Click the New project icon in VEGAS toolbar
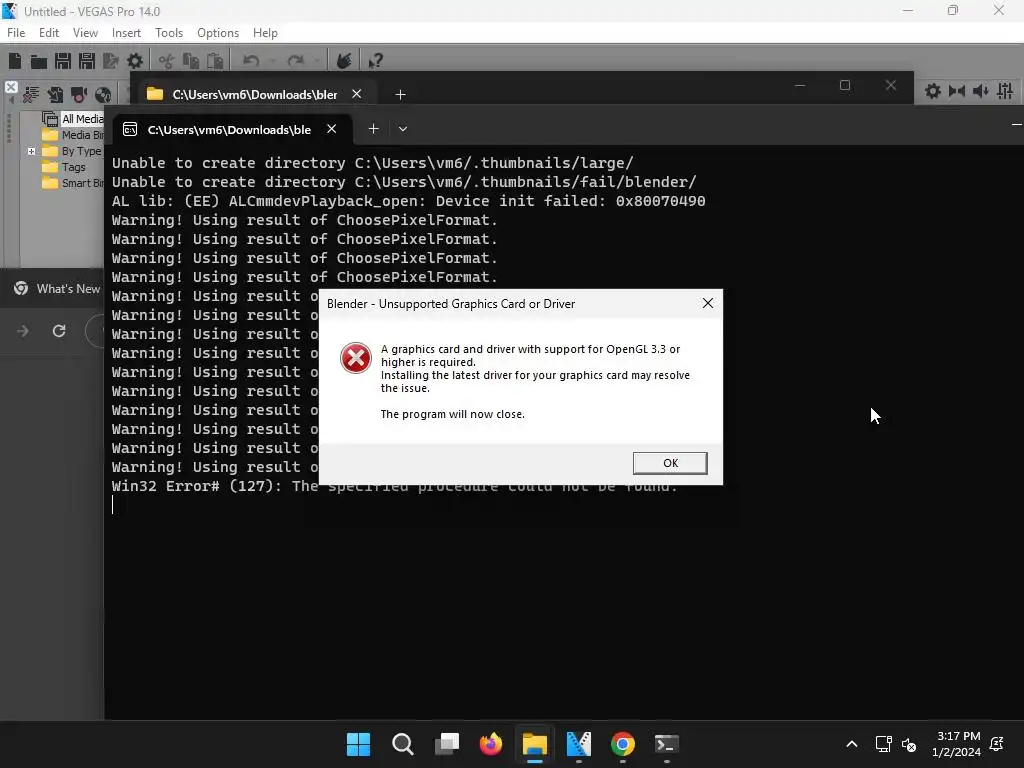This screenshot has height=768, width=1024. click(15, 61)
